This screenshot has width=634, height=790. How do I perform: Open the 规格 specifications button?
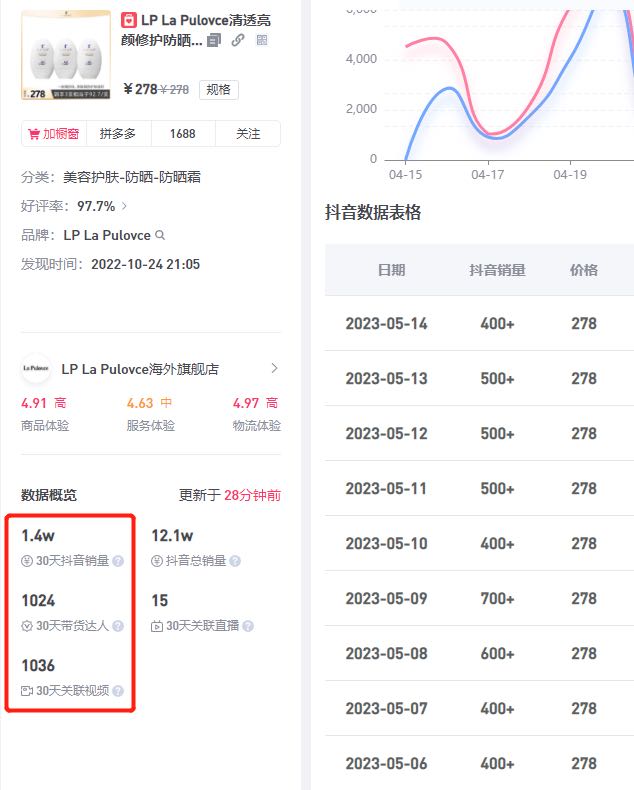click(218, 90)
